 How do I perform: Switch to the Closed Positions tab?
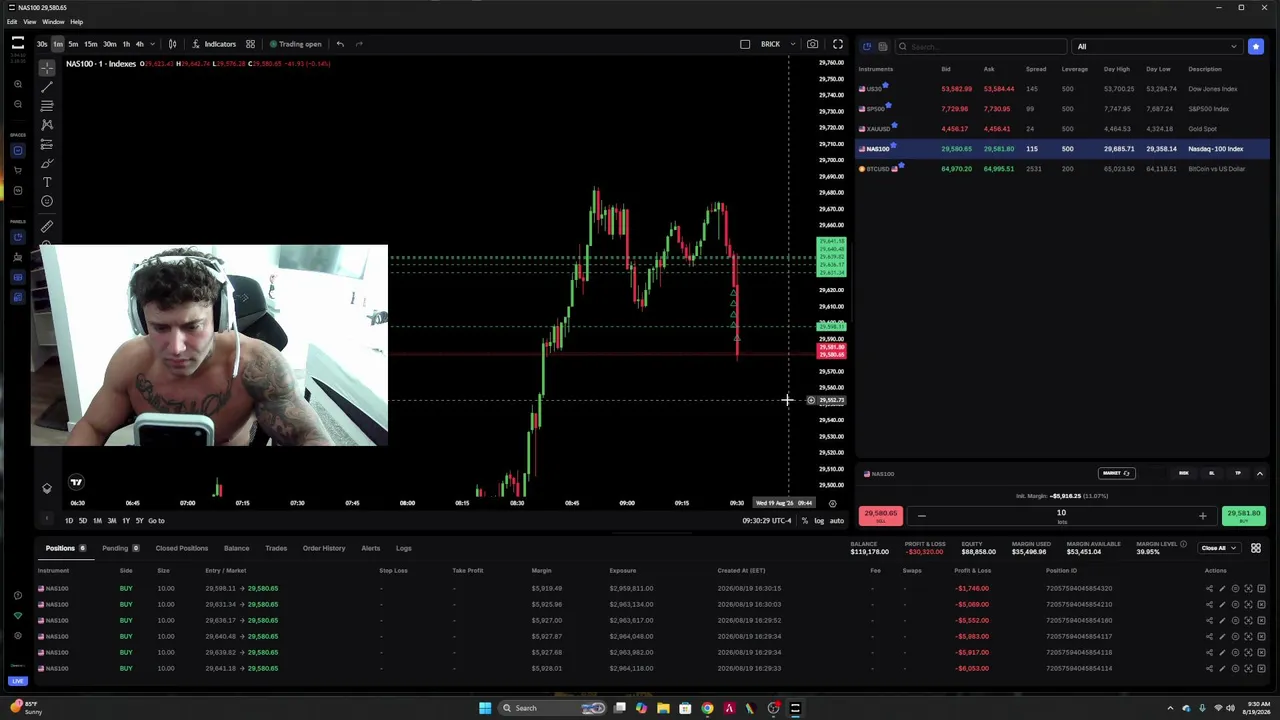(x=182, y=548)
